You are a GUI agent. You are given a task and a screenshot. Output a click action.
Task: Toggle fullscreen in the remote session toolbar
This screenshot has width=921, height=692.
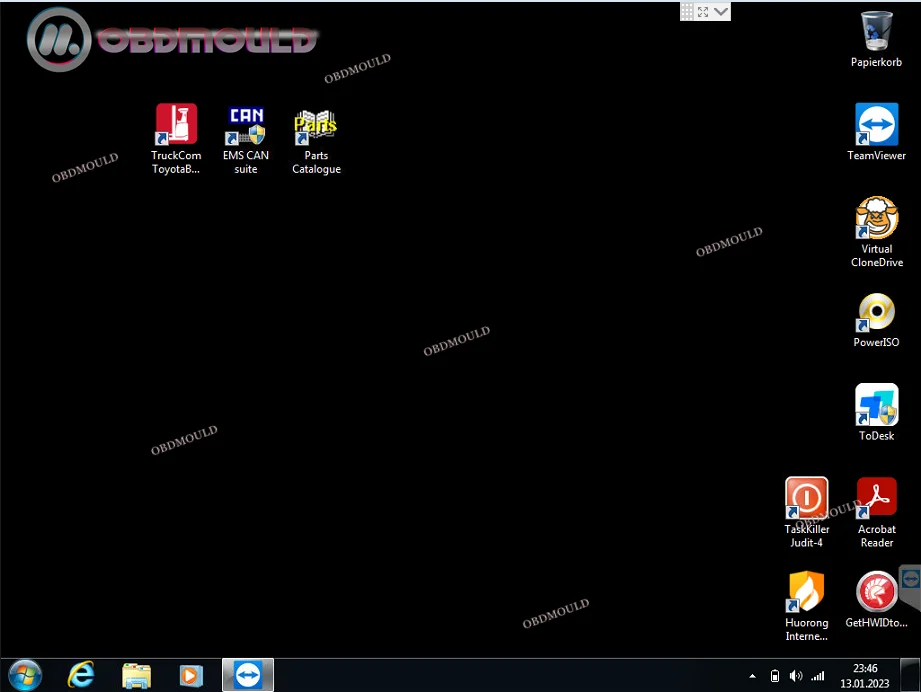point(703,12)
